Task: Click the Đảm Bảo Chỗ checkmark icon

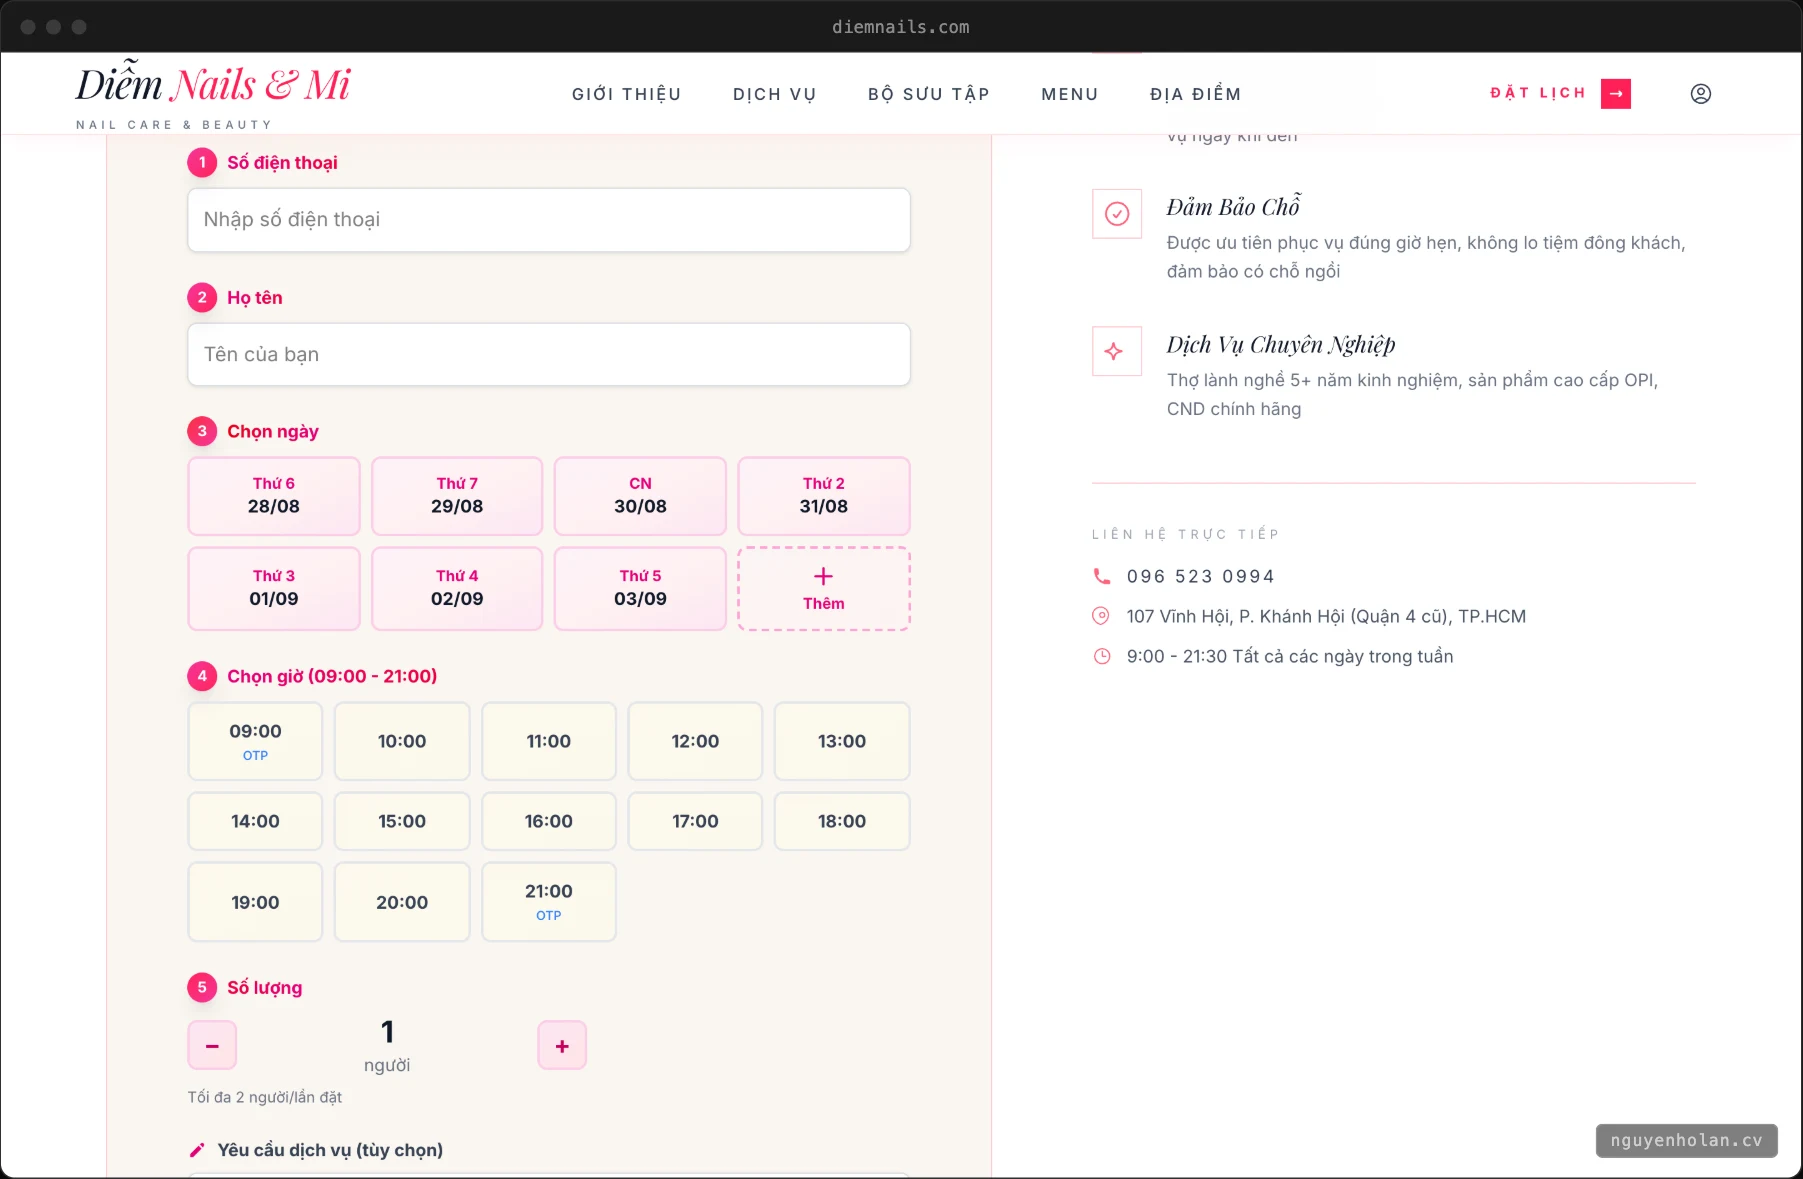Action: (x=1117, y=213)
